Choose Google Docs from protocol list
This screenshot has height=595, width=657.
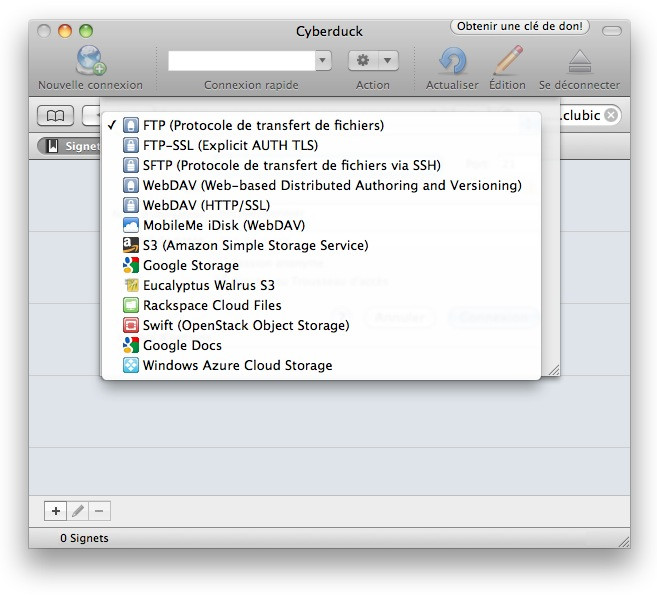click(x=182, y=345)
